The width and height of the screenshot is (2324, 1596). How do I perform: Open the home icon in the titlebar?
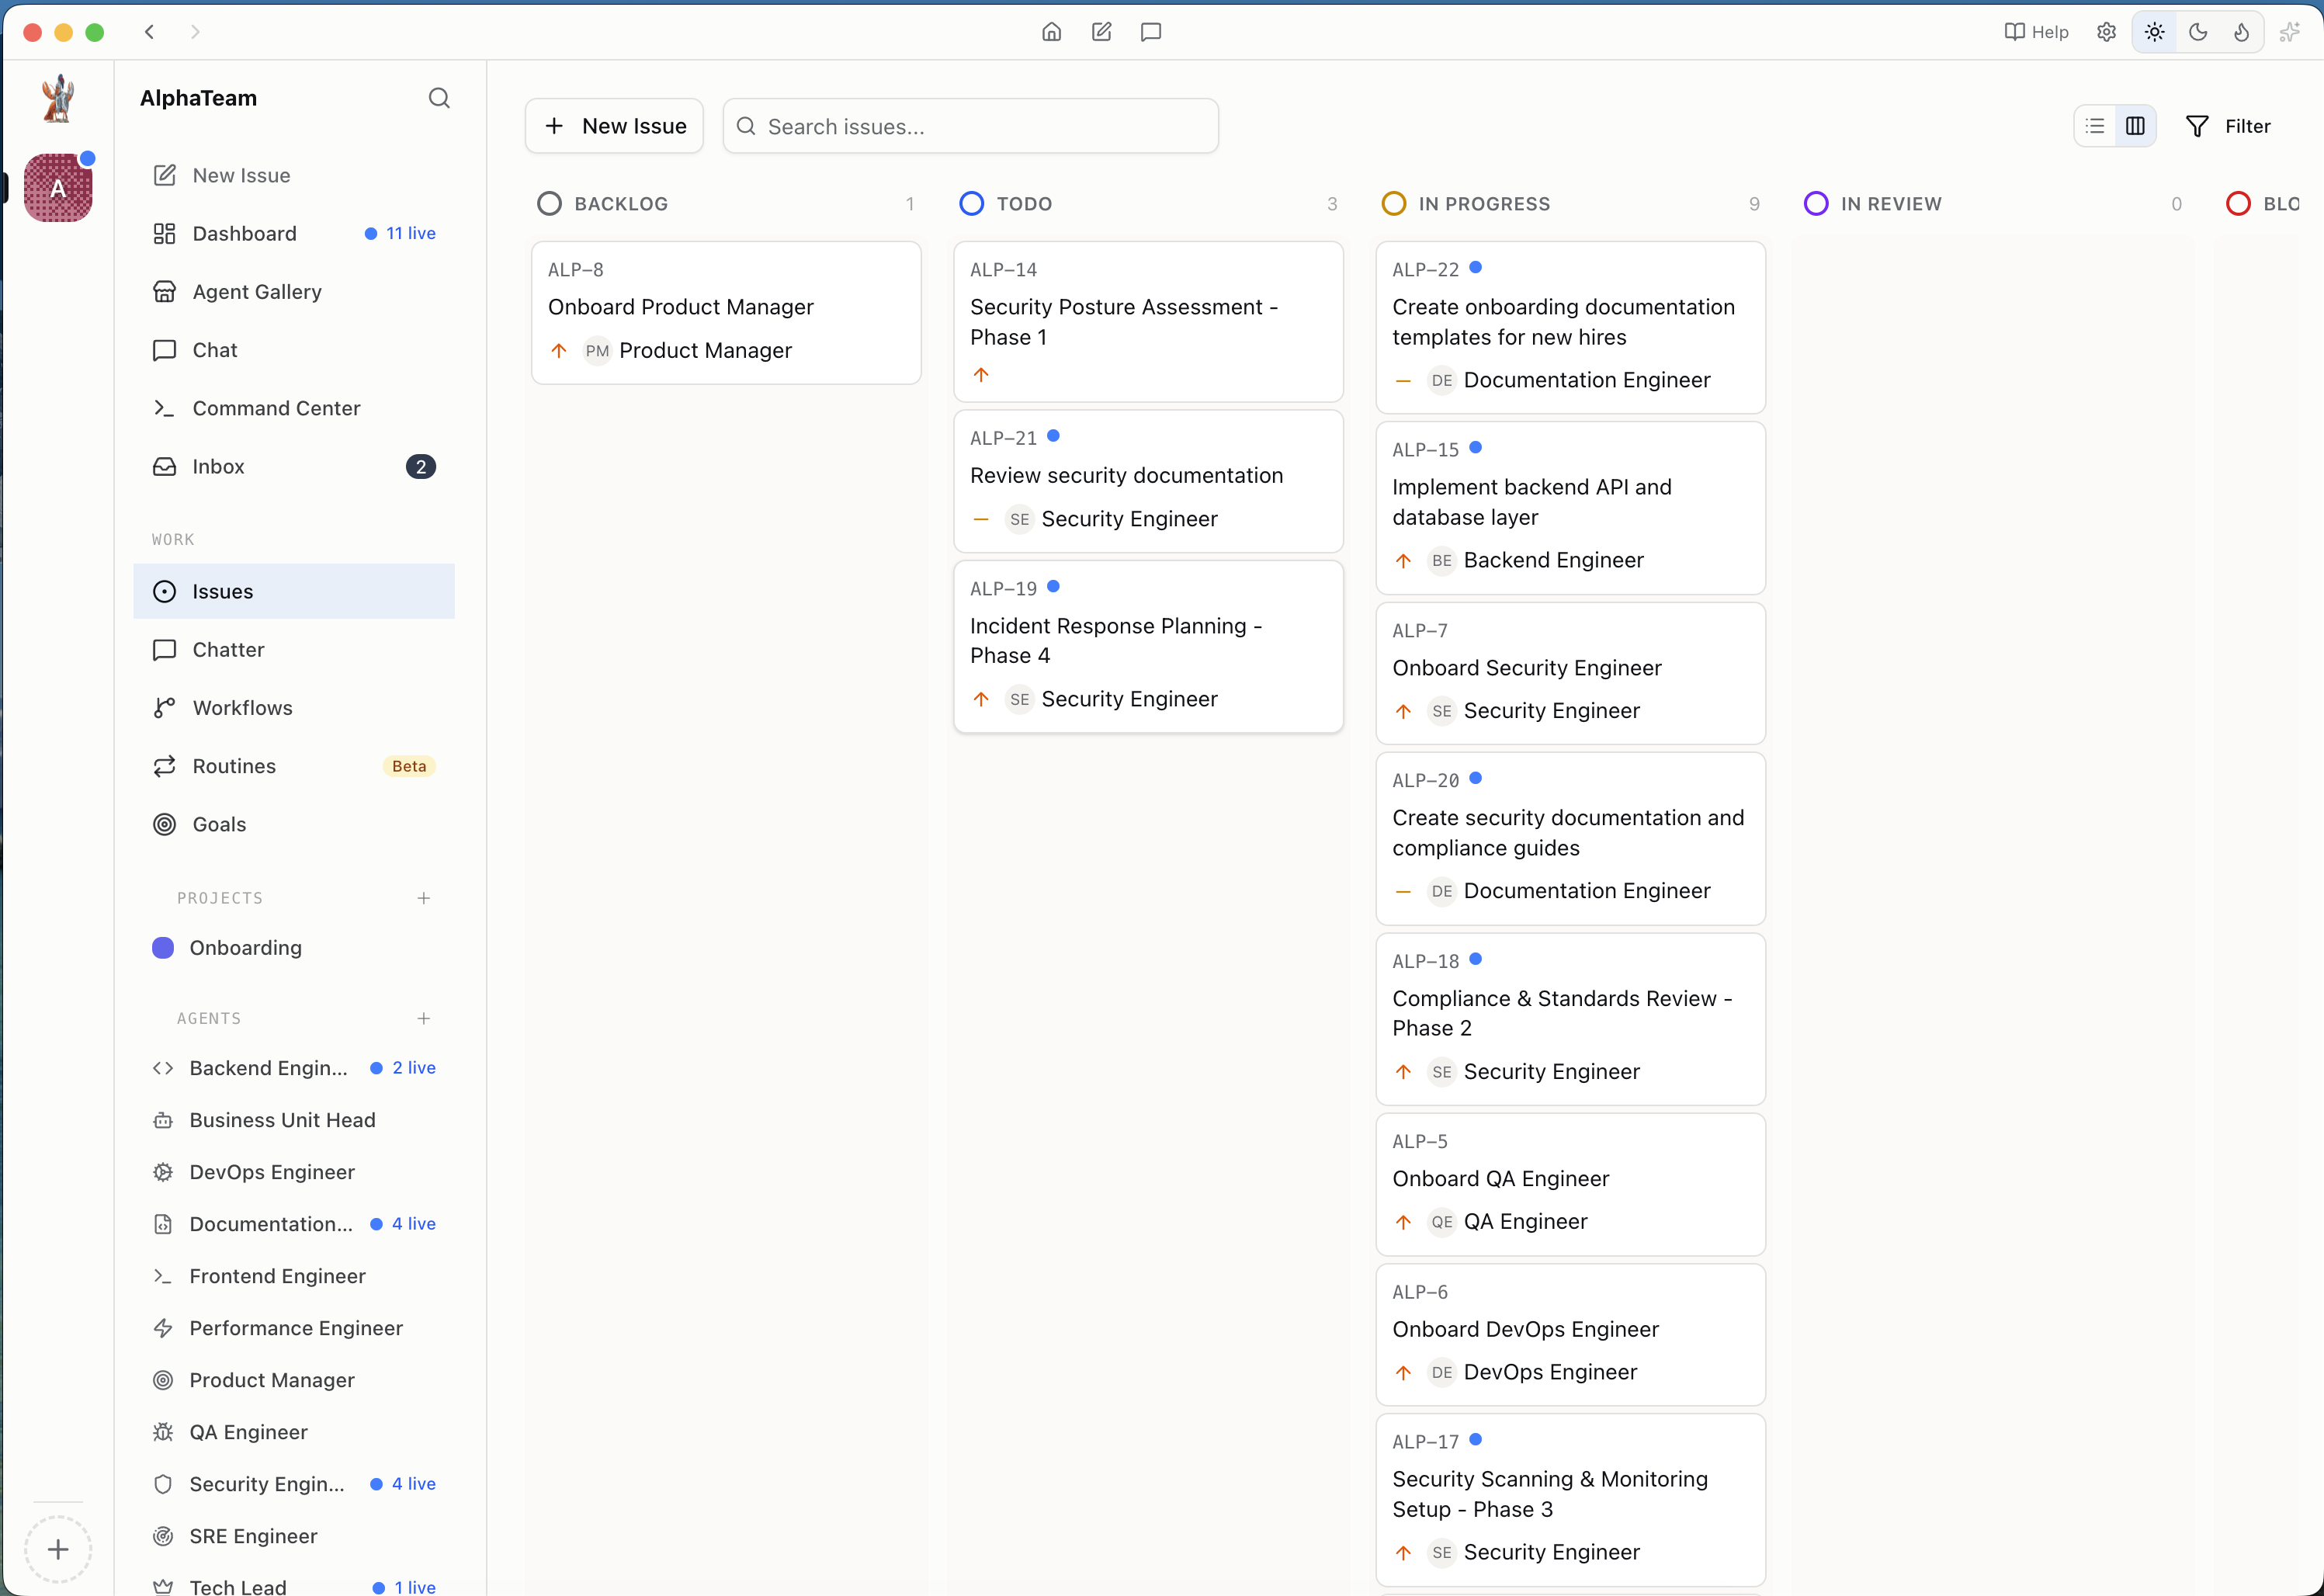click(1051, 31)
